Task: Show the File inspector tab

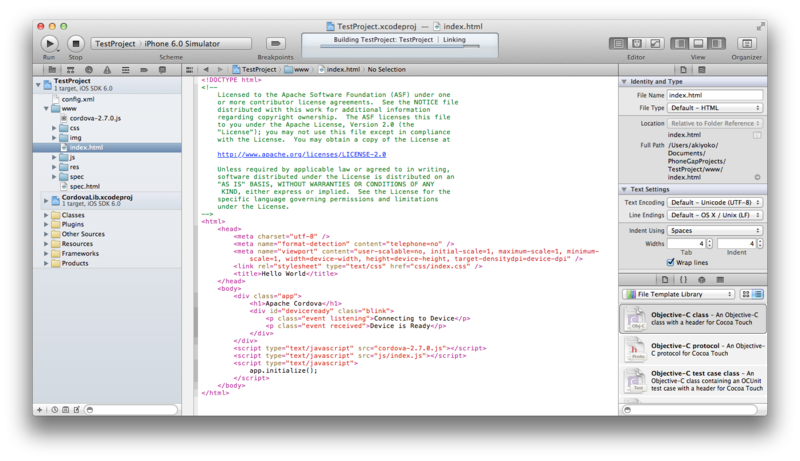Action: click(x=683, y=70)
